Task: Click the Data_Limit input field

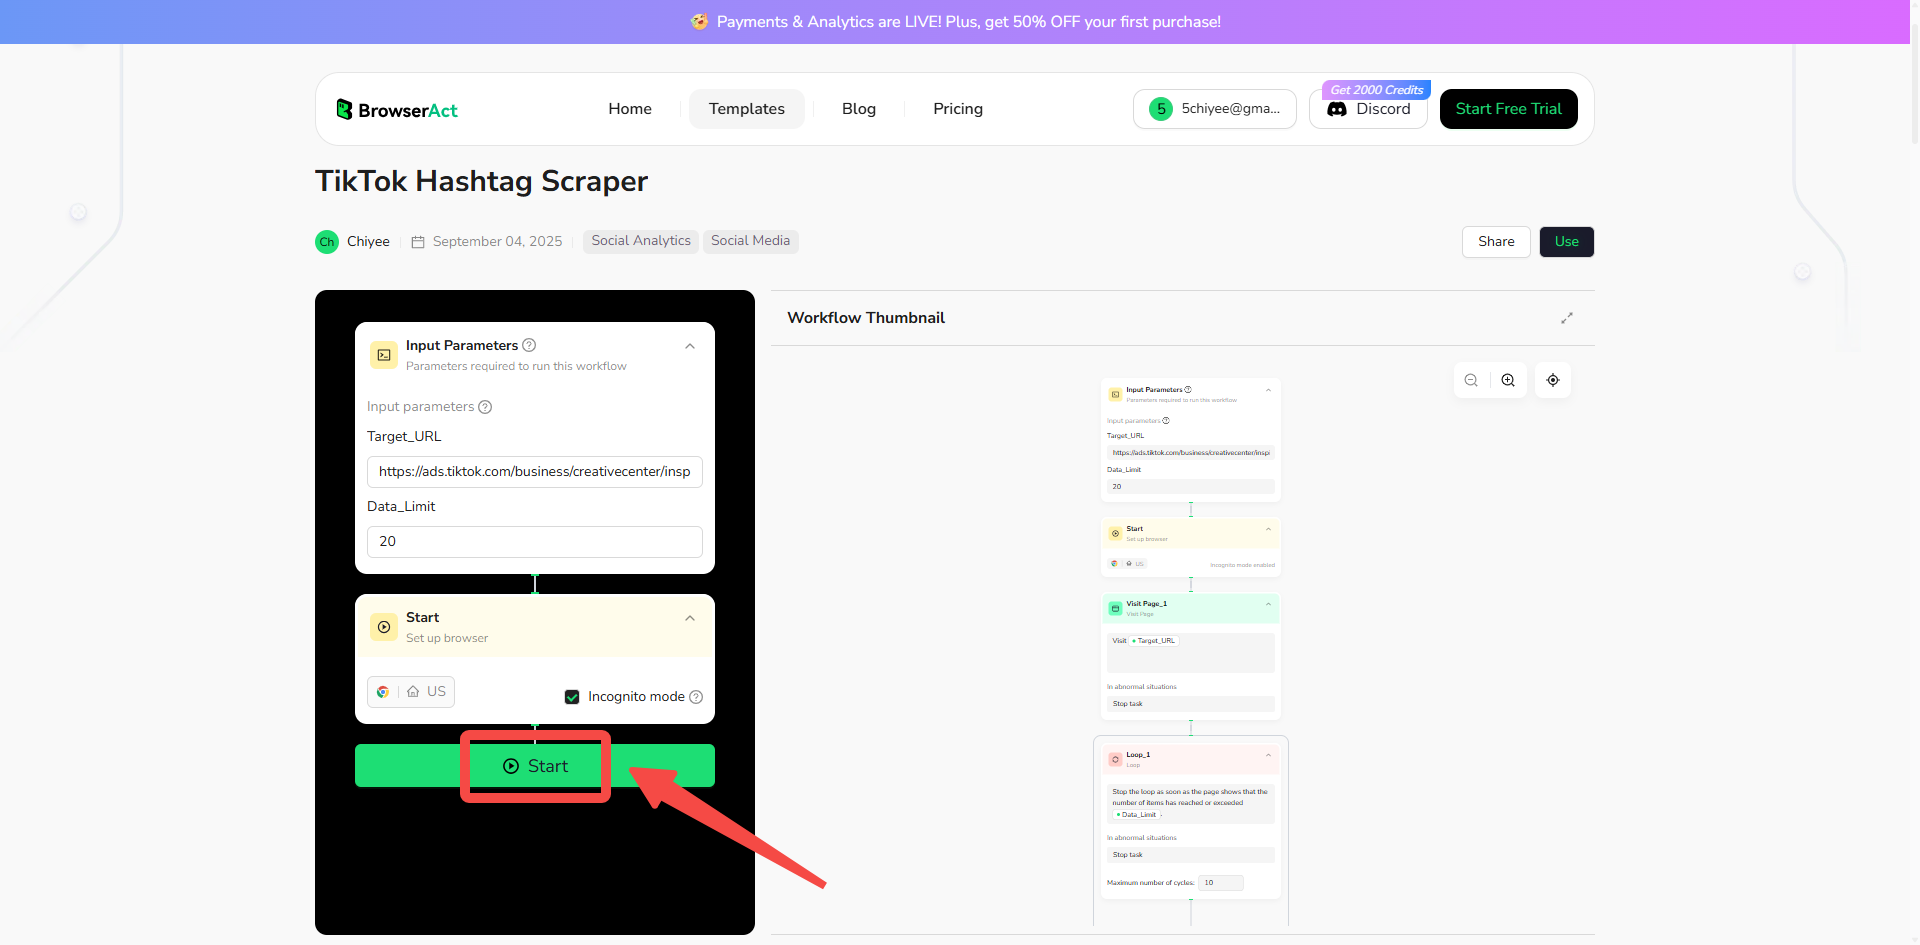Action: click(535, 542)
